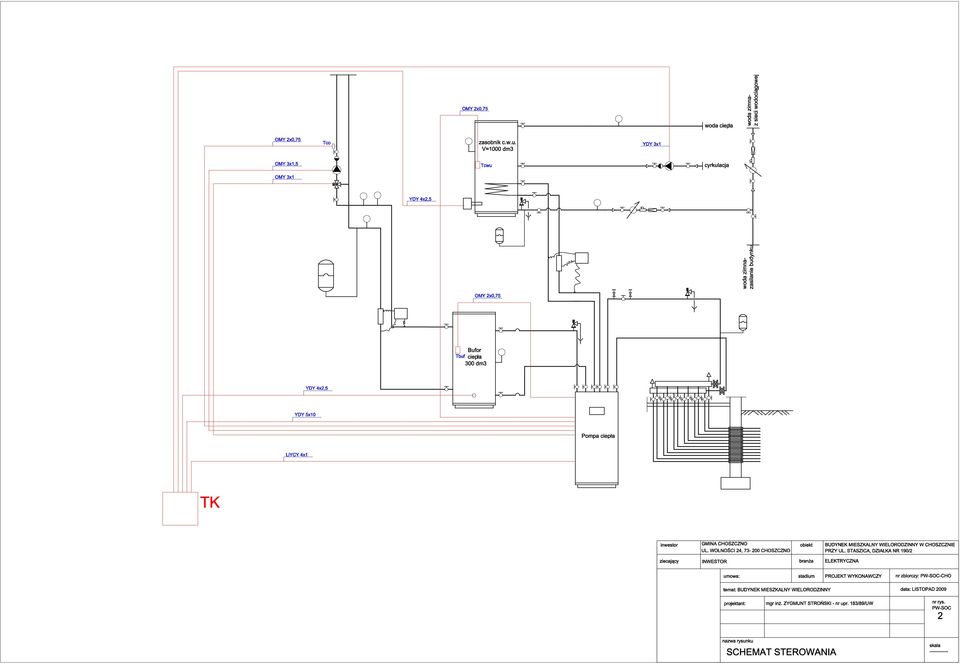
Task: Click the Tbuf sensor label
Action: pos(460,356)
